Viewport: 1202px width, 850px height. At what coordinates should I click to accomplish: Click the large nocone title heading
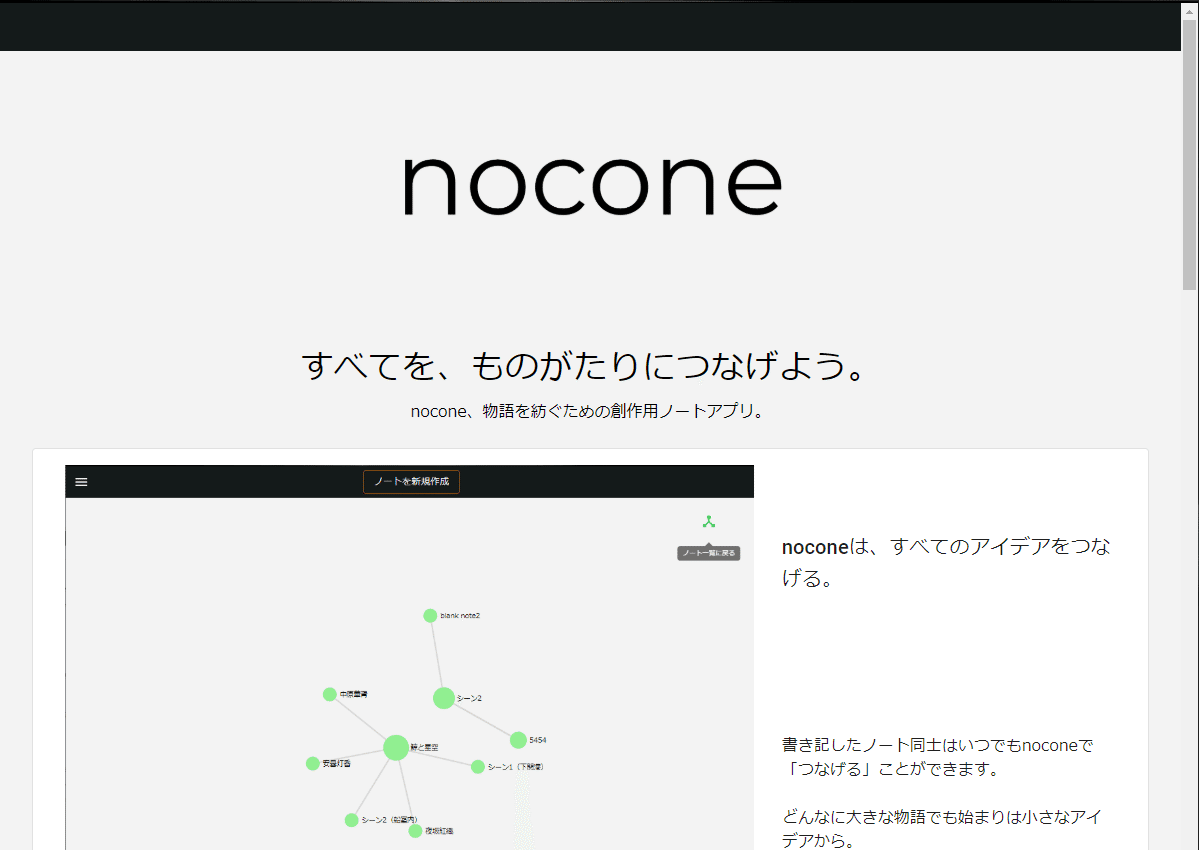tap(591, 184)
